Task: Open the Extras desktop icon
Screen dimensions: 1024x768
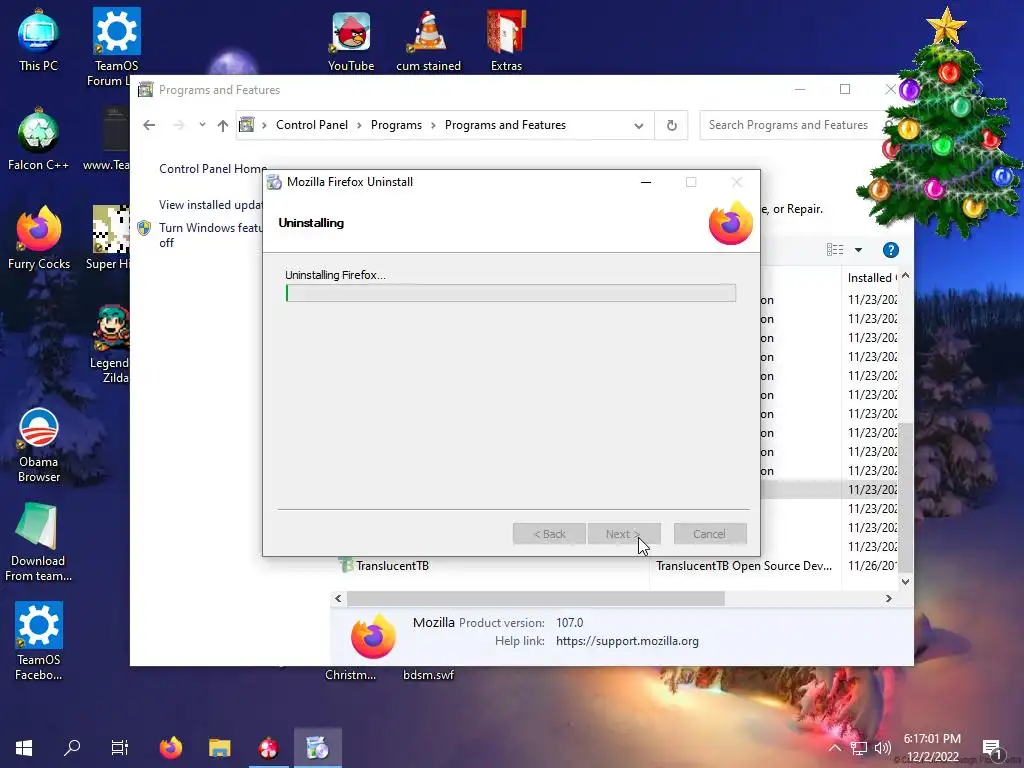Action: 506,41
